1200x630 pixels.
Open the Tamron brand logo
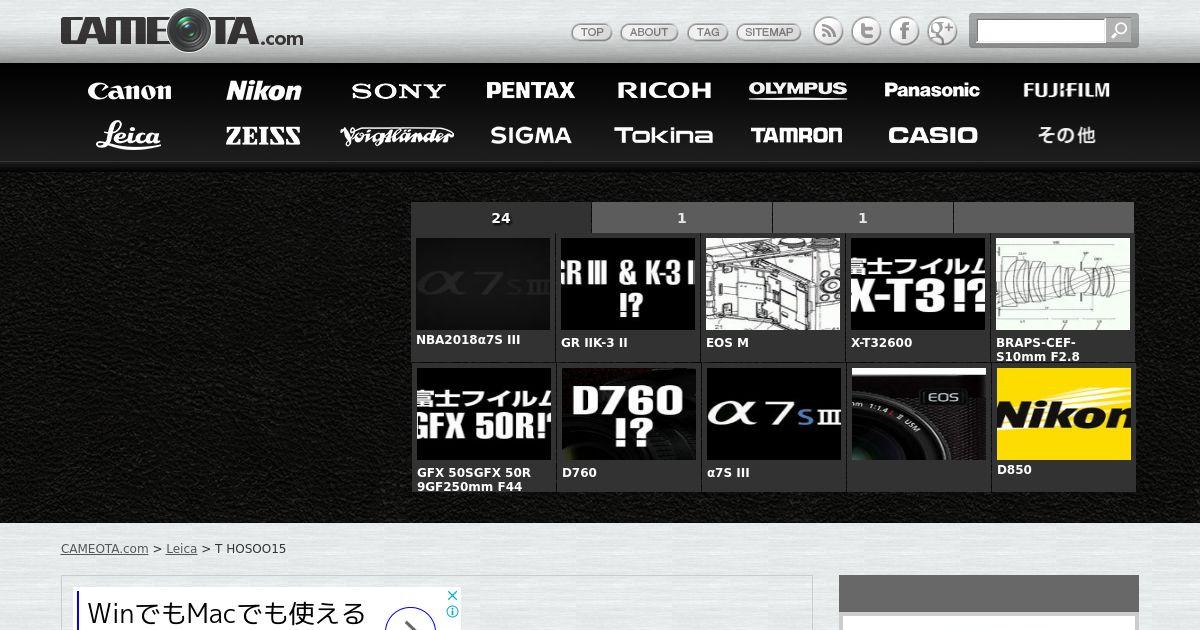pyautogui.click(x=797, y=135)
